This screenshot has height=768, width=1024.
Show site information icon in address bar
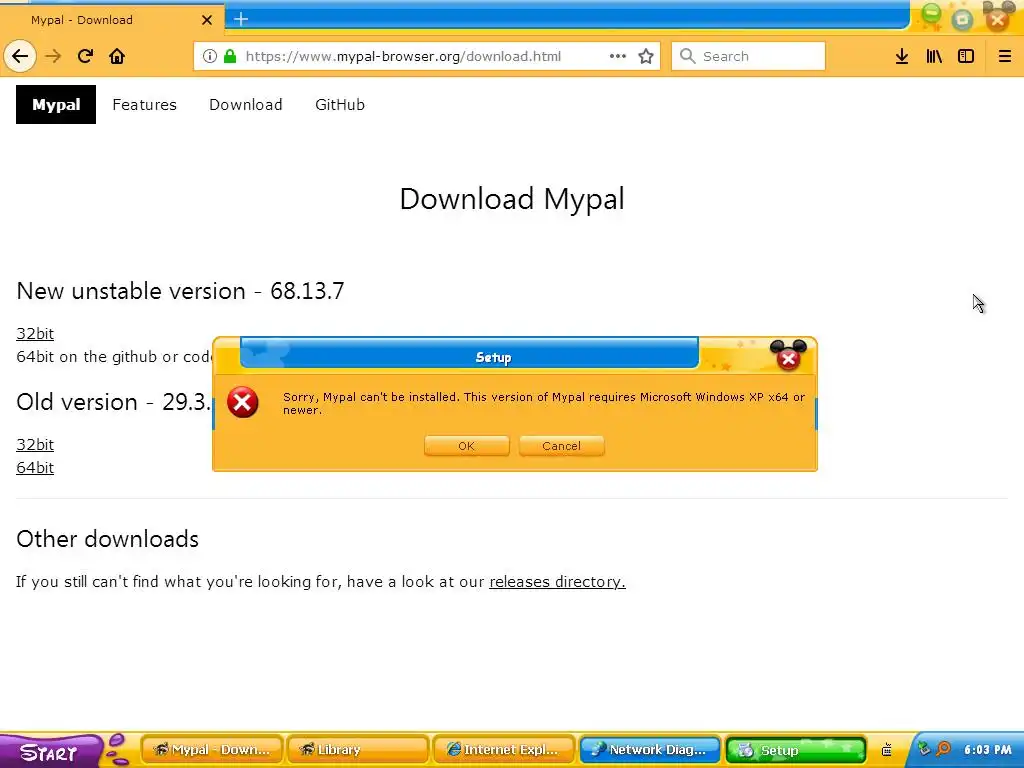(210, 56)
